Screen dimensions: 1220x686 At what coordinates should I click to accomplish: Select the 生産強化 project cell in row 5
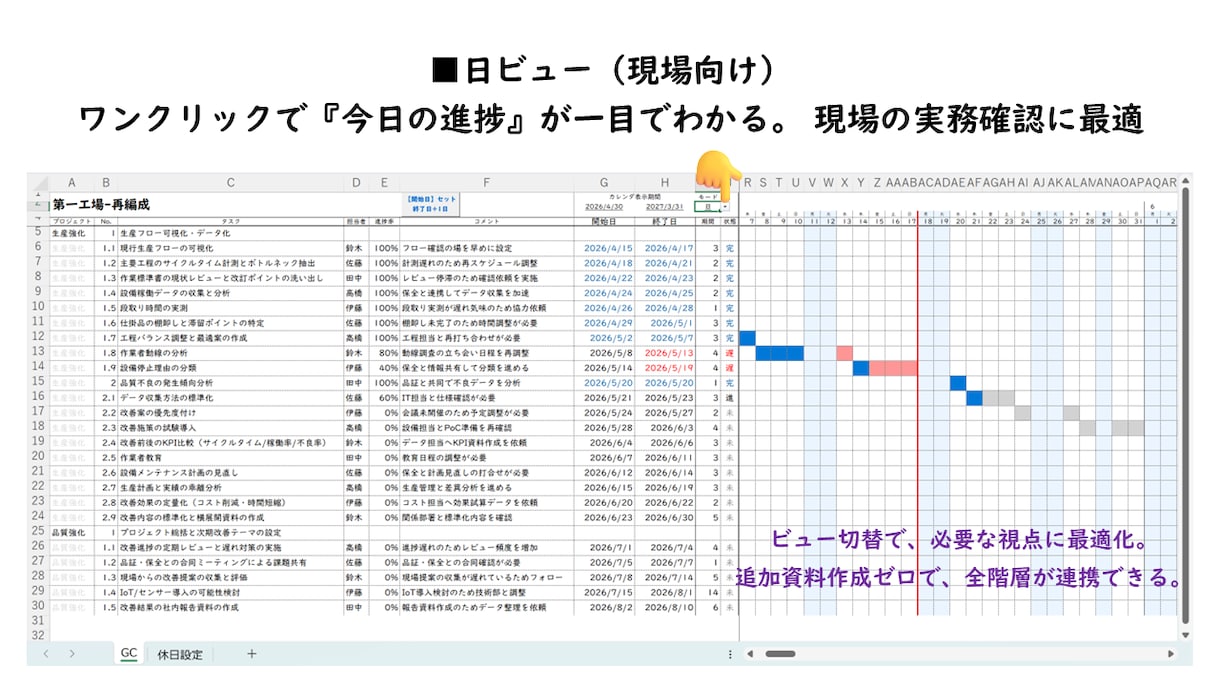71,232
